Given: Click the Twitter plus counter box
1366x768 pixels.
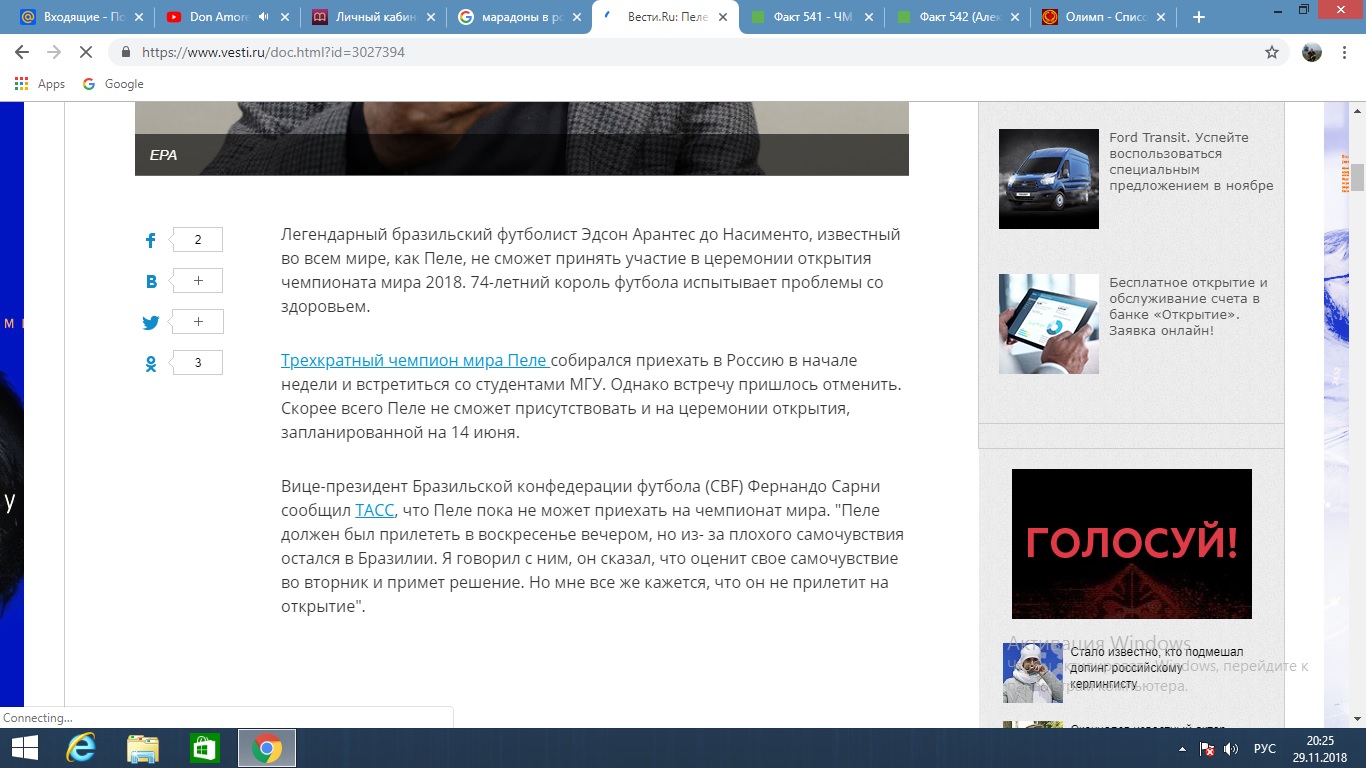Looking at the screenshot, I should point(197,322).
